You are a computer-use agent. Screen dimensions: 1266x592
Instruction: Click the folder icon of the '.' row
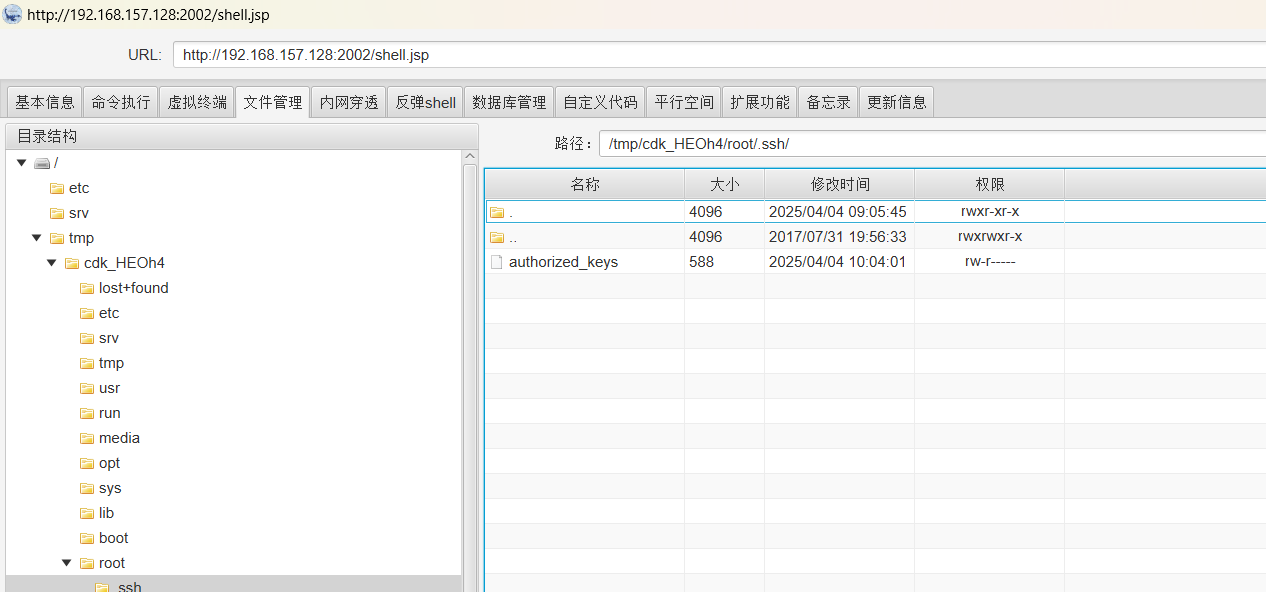coord(497,212)
